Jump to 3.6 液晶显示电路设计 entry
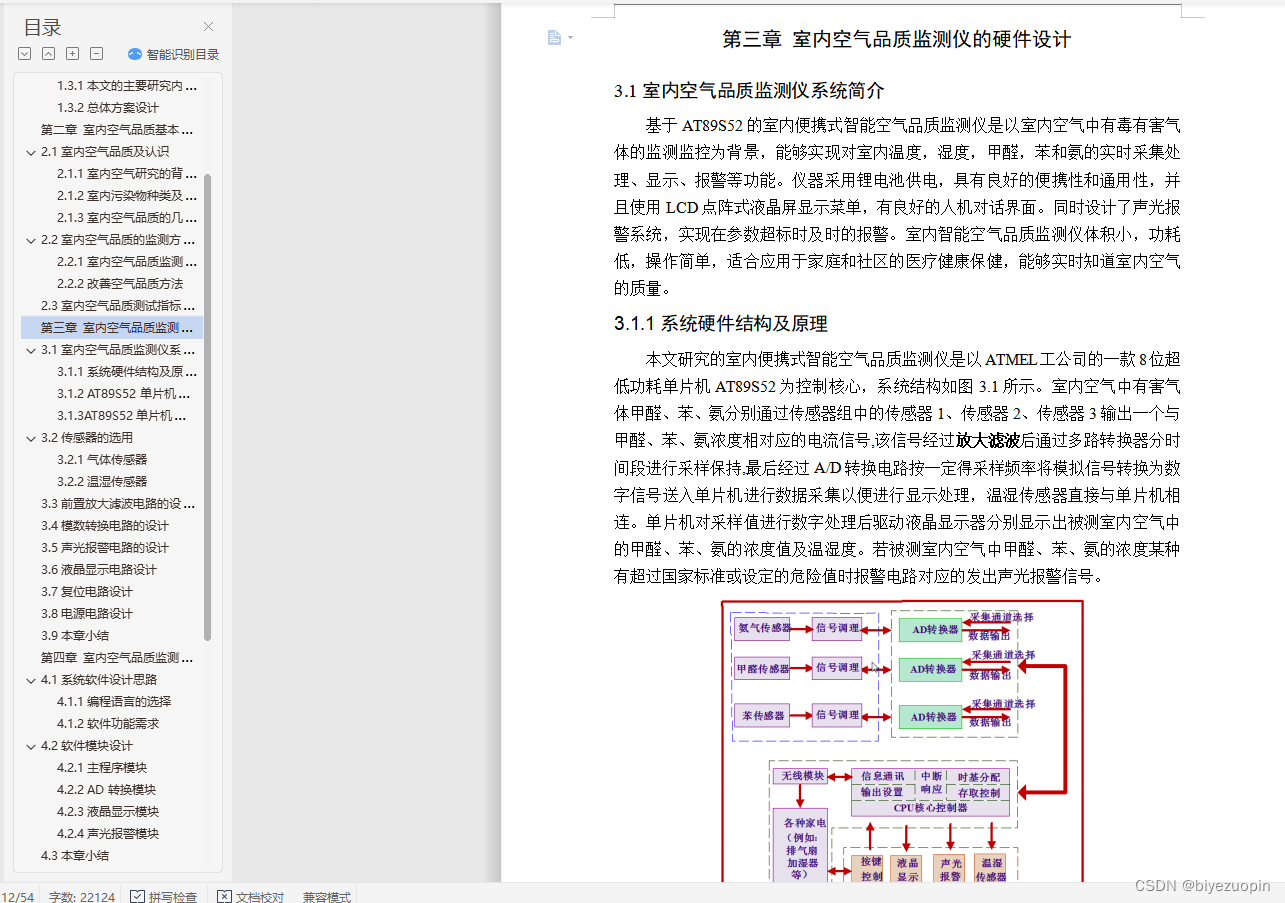 coord(99,570)
